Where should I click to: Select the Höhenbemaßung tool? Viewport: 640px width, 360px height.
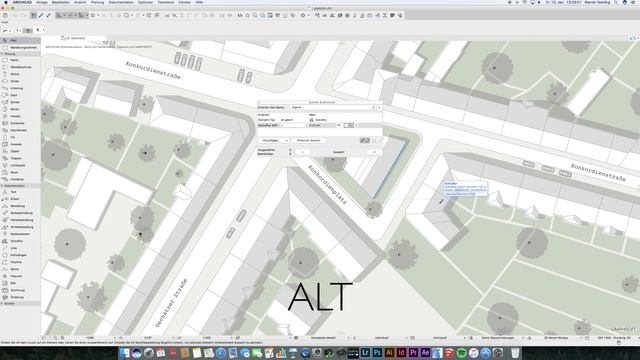pos(20,220)
